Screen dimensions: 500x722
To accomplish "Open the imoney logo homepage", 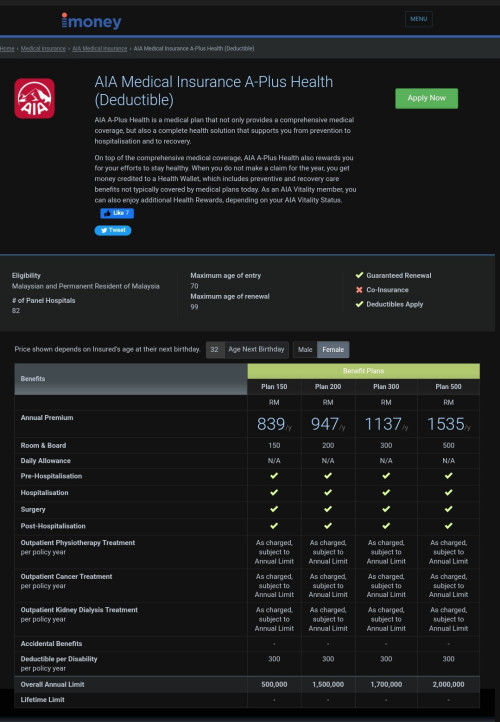I will click(91, 21).
